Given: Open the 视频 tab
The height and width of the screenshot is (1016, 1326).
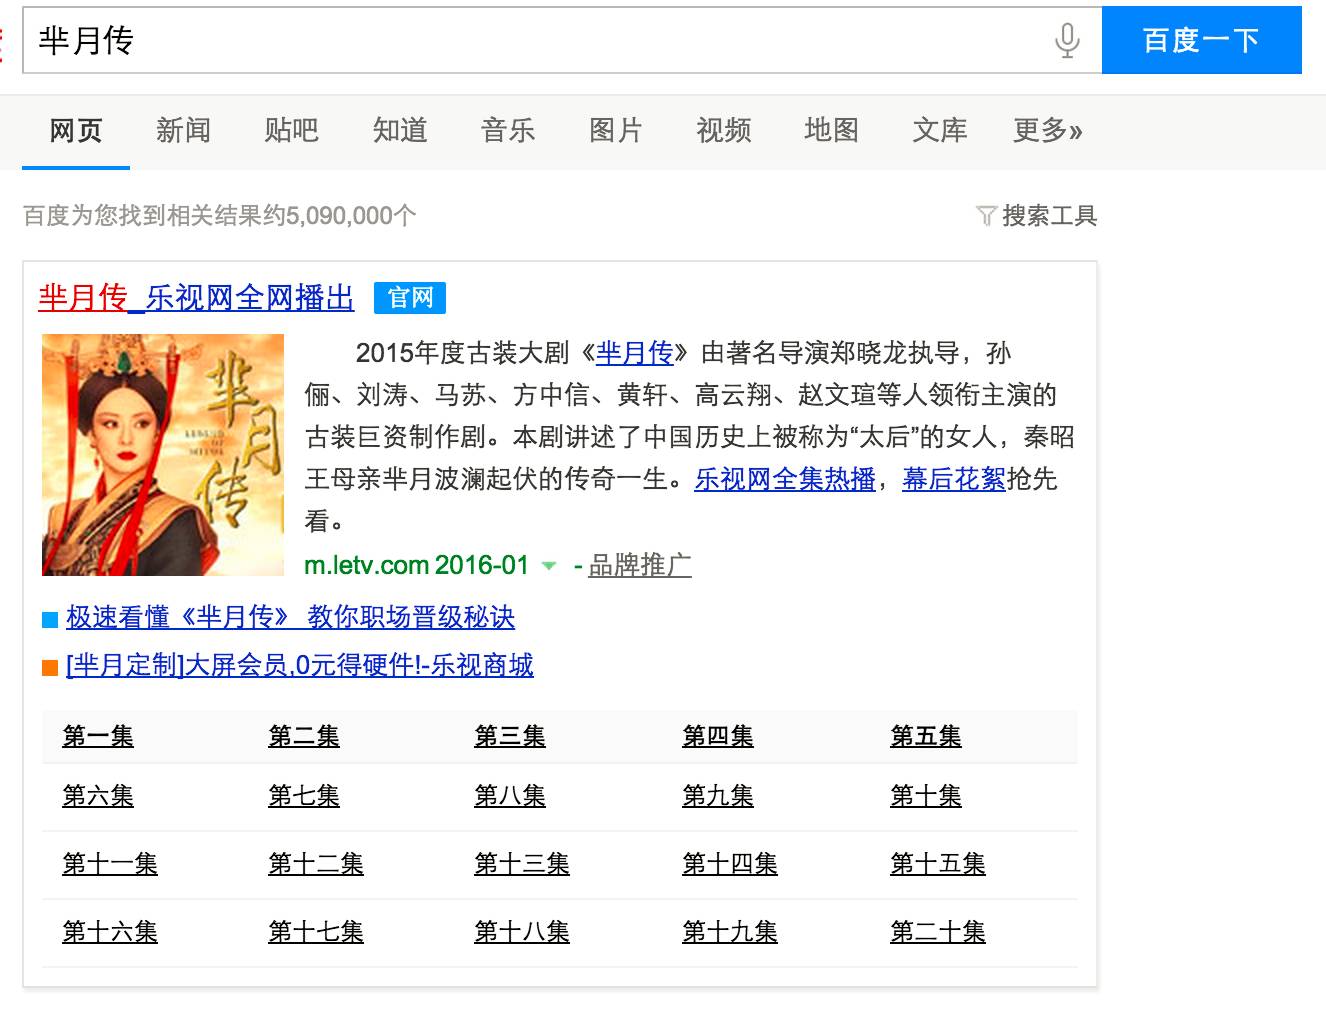Looking at the screenshot, I should click(x=723, y=130).
